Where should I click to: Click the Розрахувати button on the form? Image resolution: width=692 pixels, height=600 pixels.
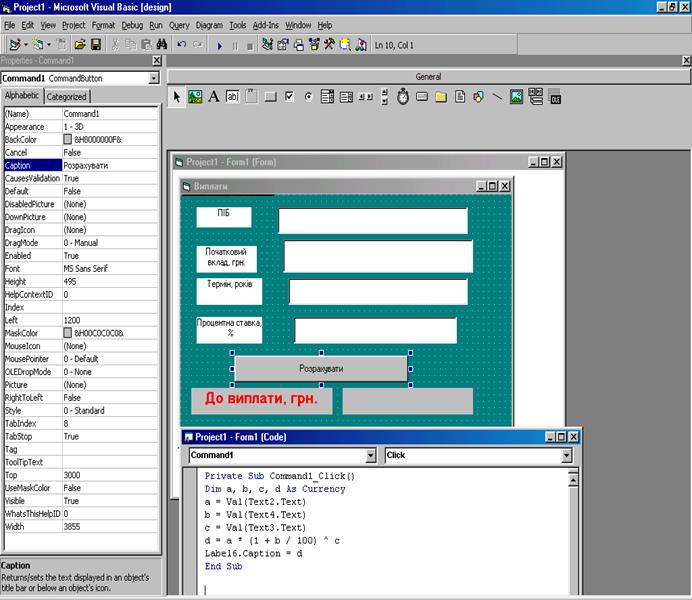tap(321, 368)
